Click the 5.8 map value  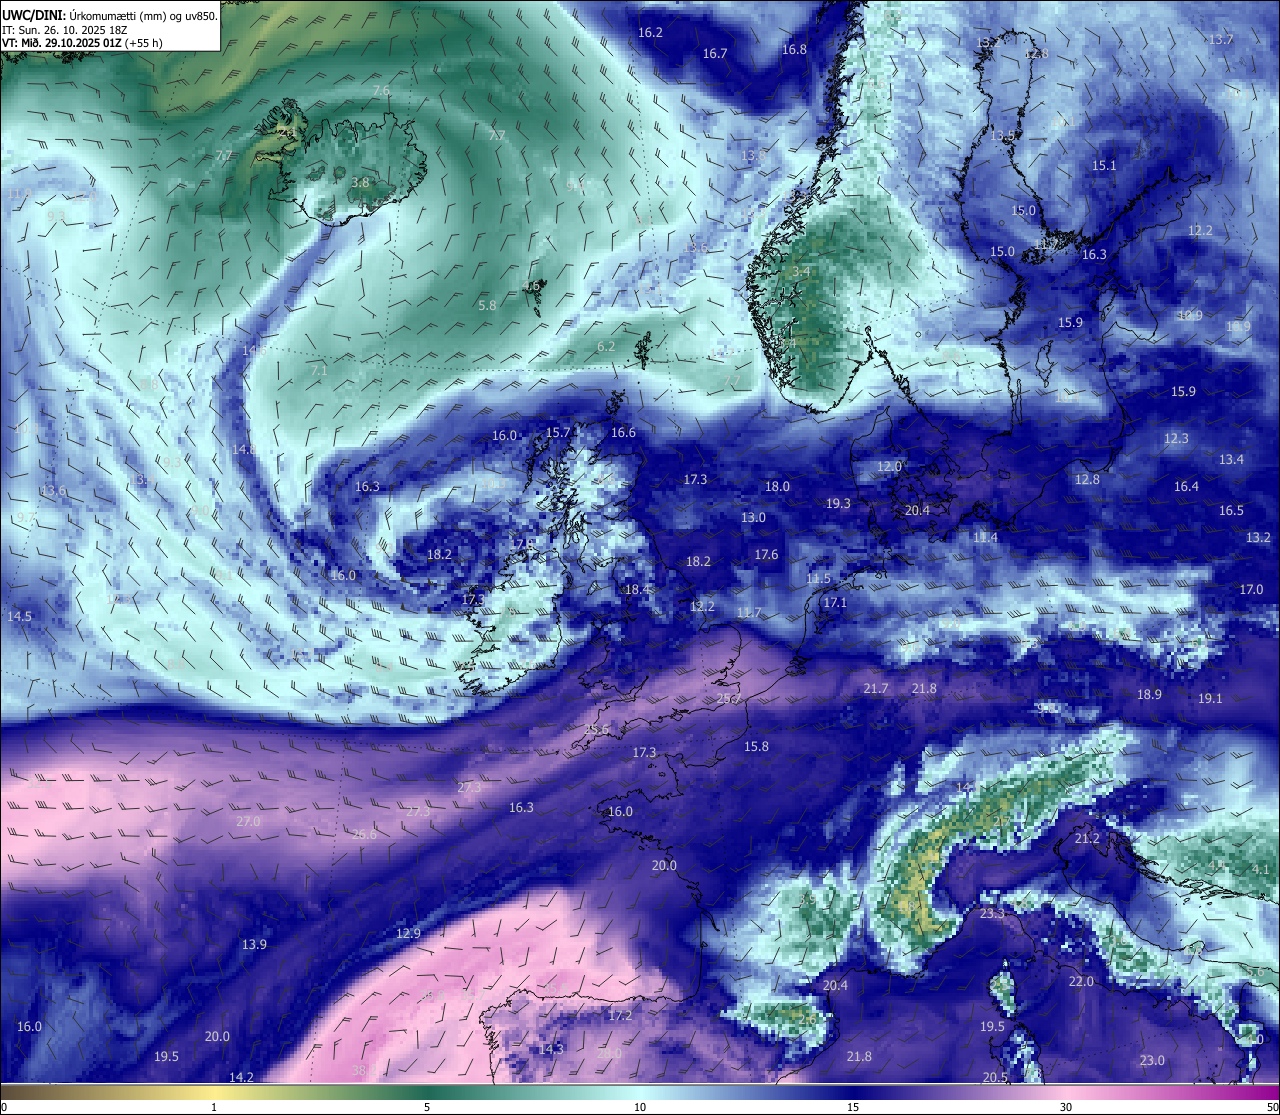487,306
